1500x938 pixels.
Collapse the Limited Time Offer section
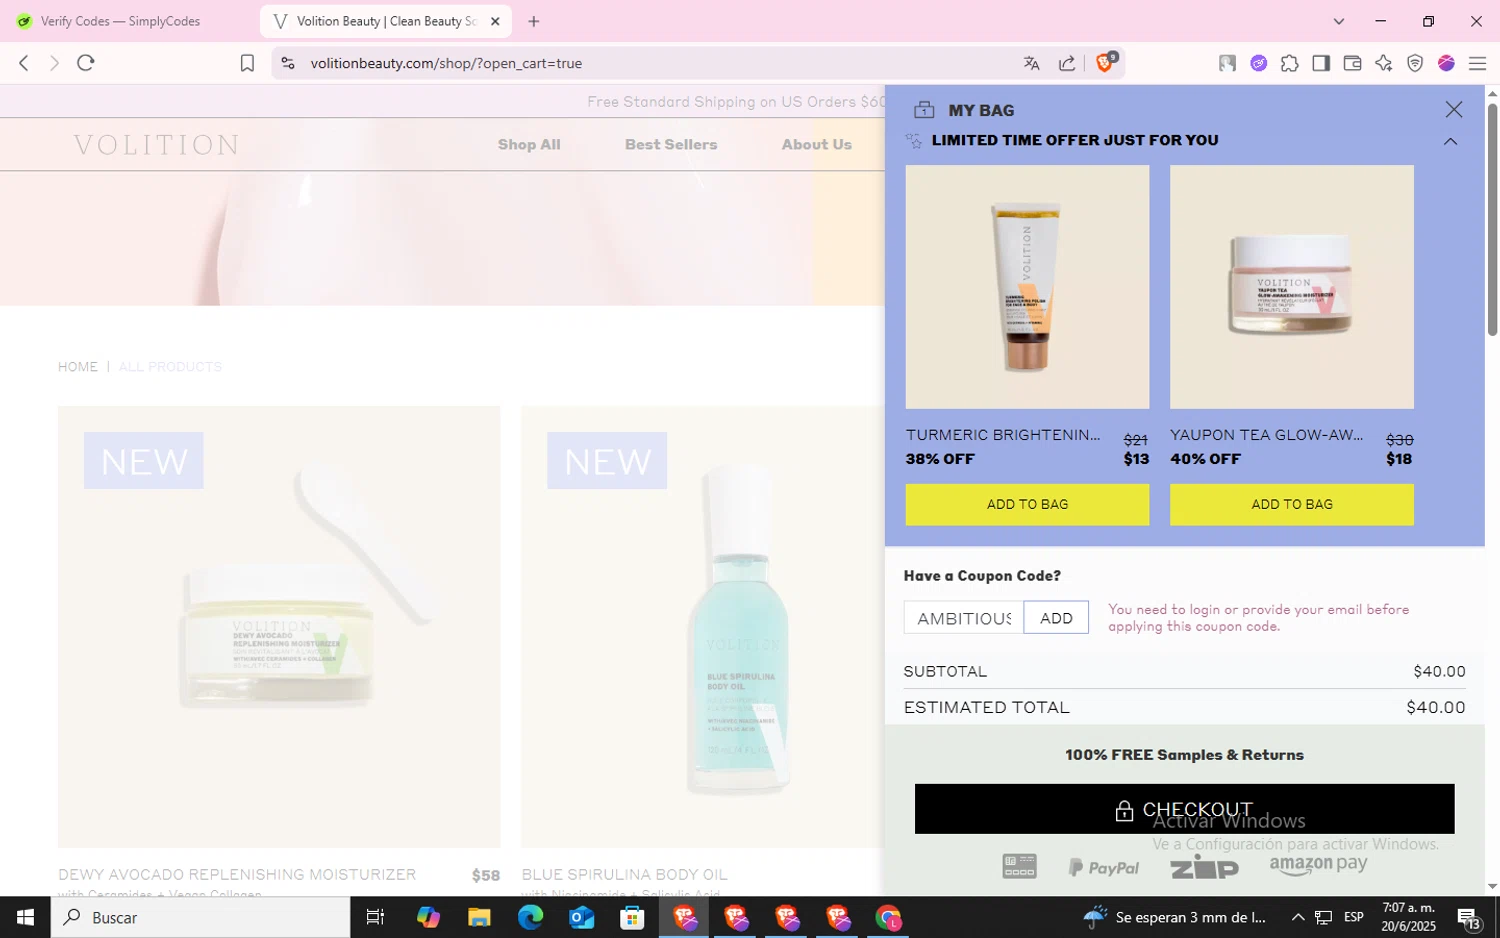pyautogui.click(x=1450, y=141)
